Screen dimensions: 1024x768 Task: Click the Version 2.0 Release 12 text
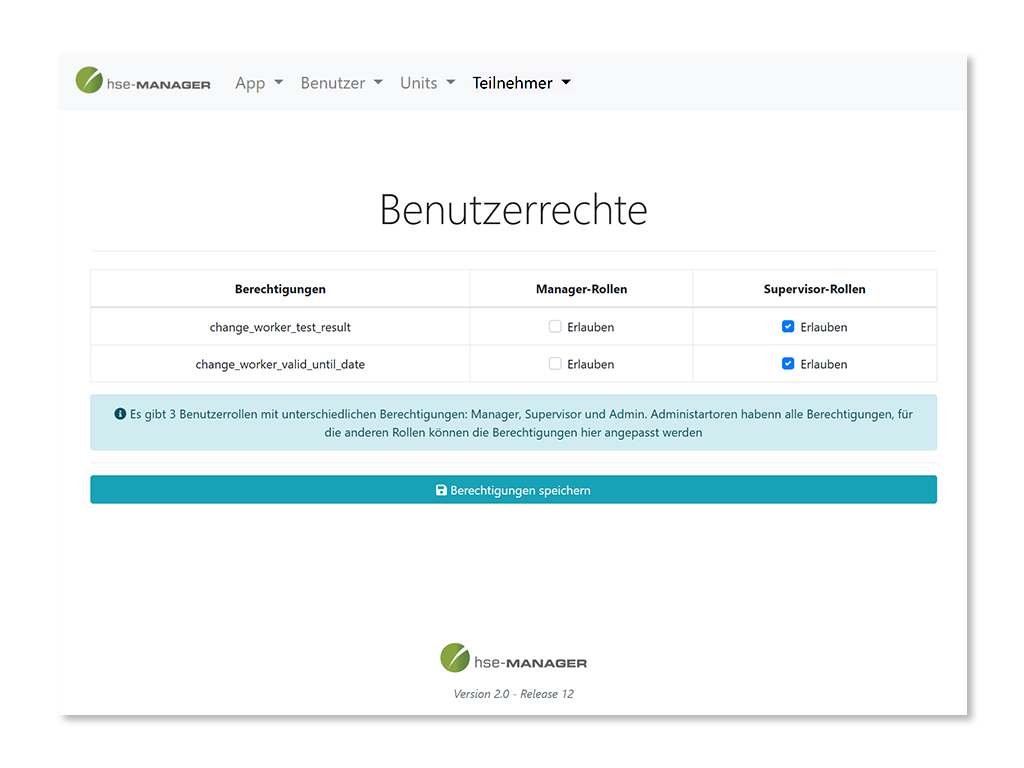pos(513,694)
